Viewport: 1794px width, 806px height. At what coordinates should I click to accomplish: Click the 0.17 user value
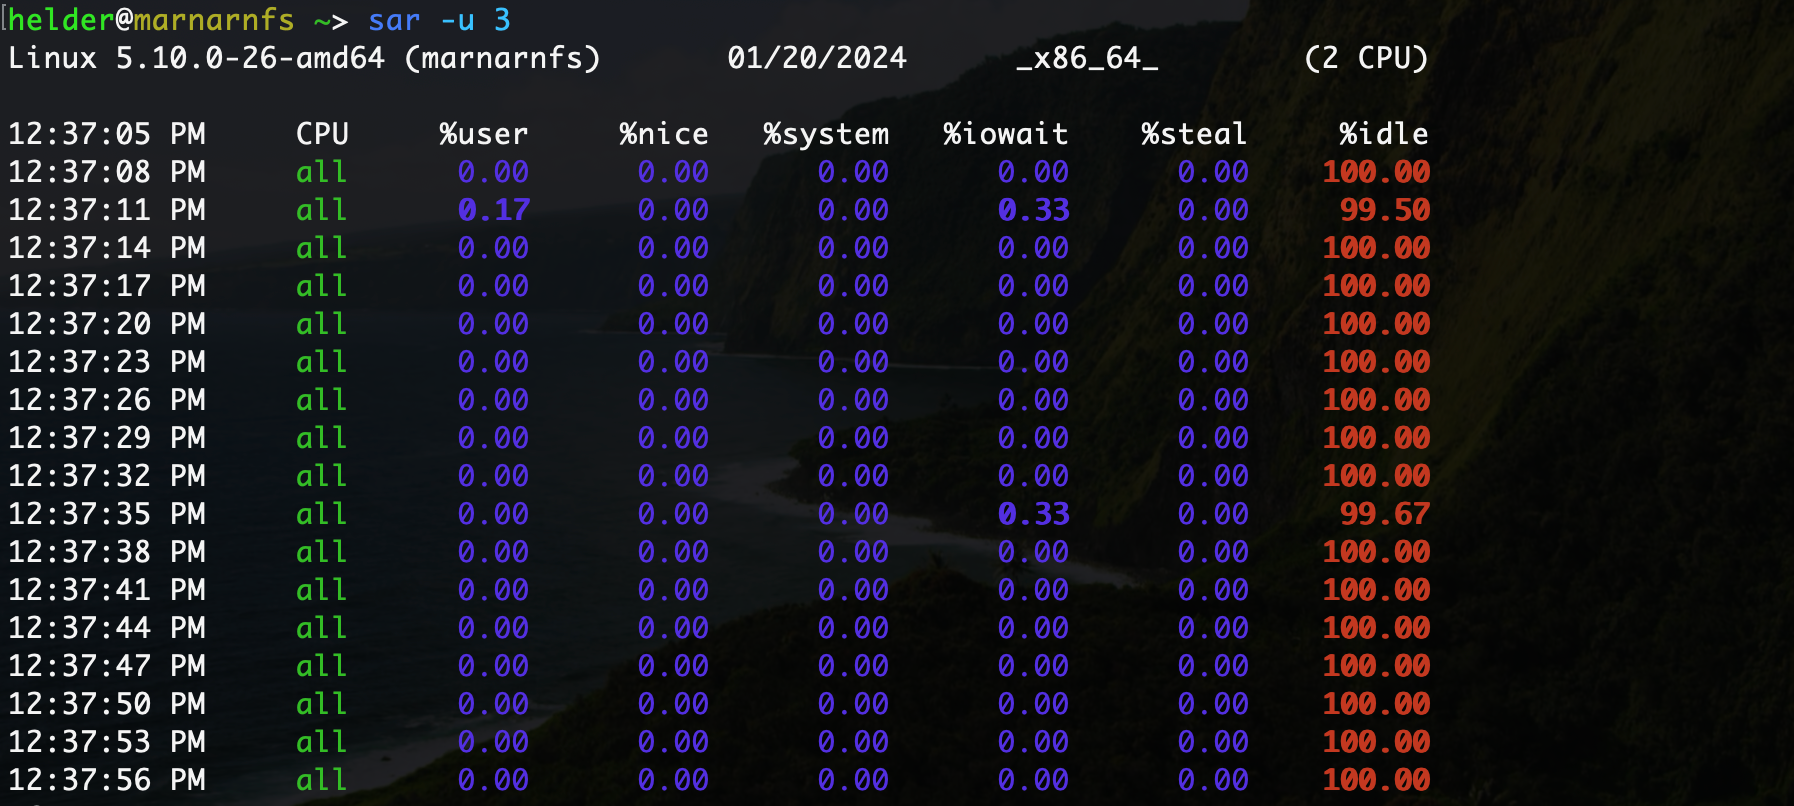494,210
